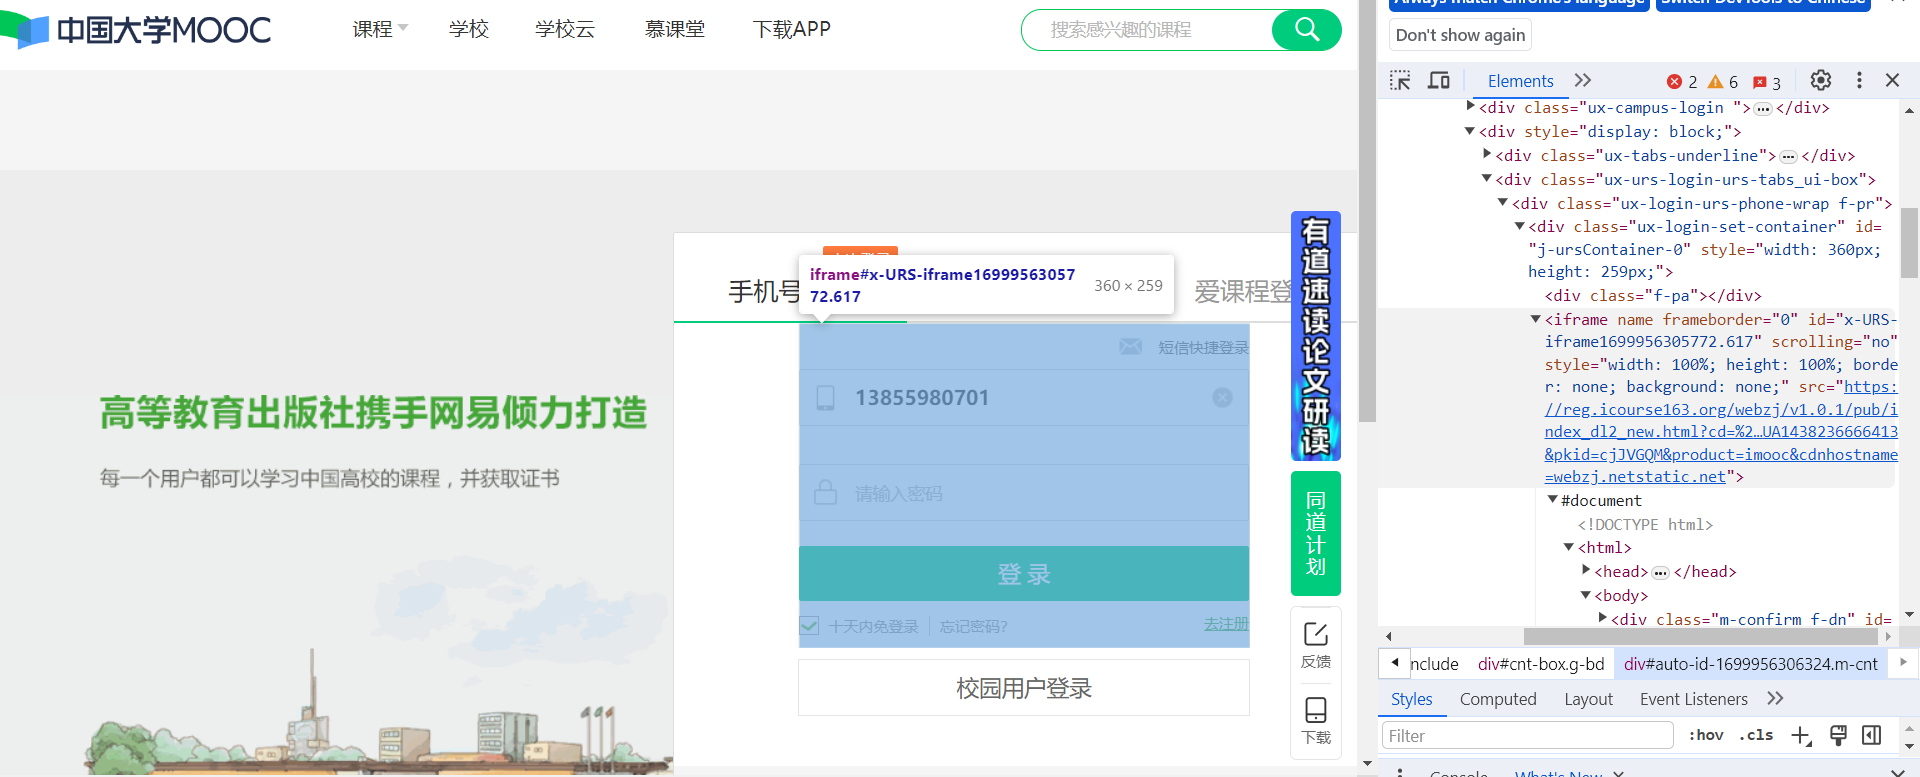Clear the phone number with the X icon
1920x777 pixels.
1222,398
